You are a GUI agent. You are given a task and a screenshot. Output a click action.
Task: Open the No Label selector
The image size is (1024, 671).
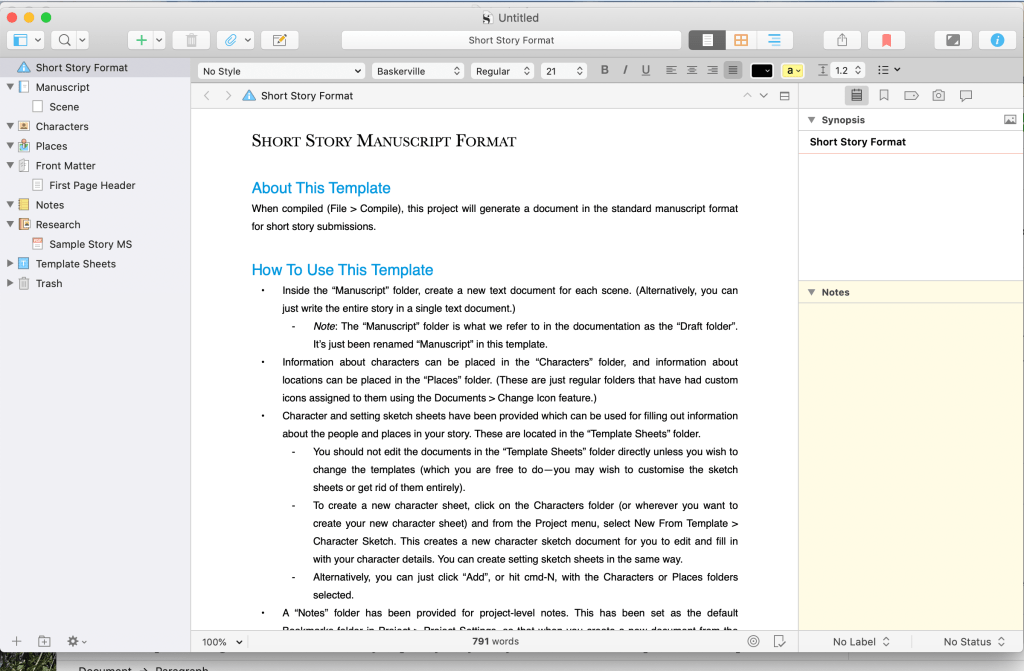pyautogui.click(x=861, y=642)
